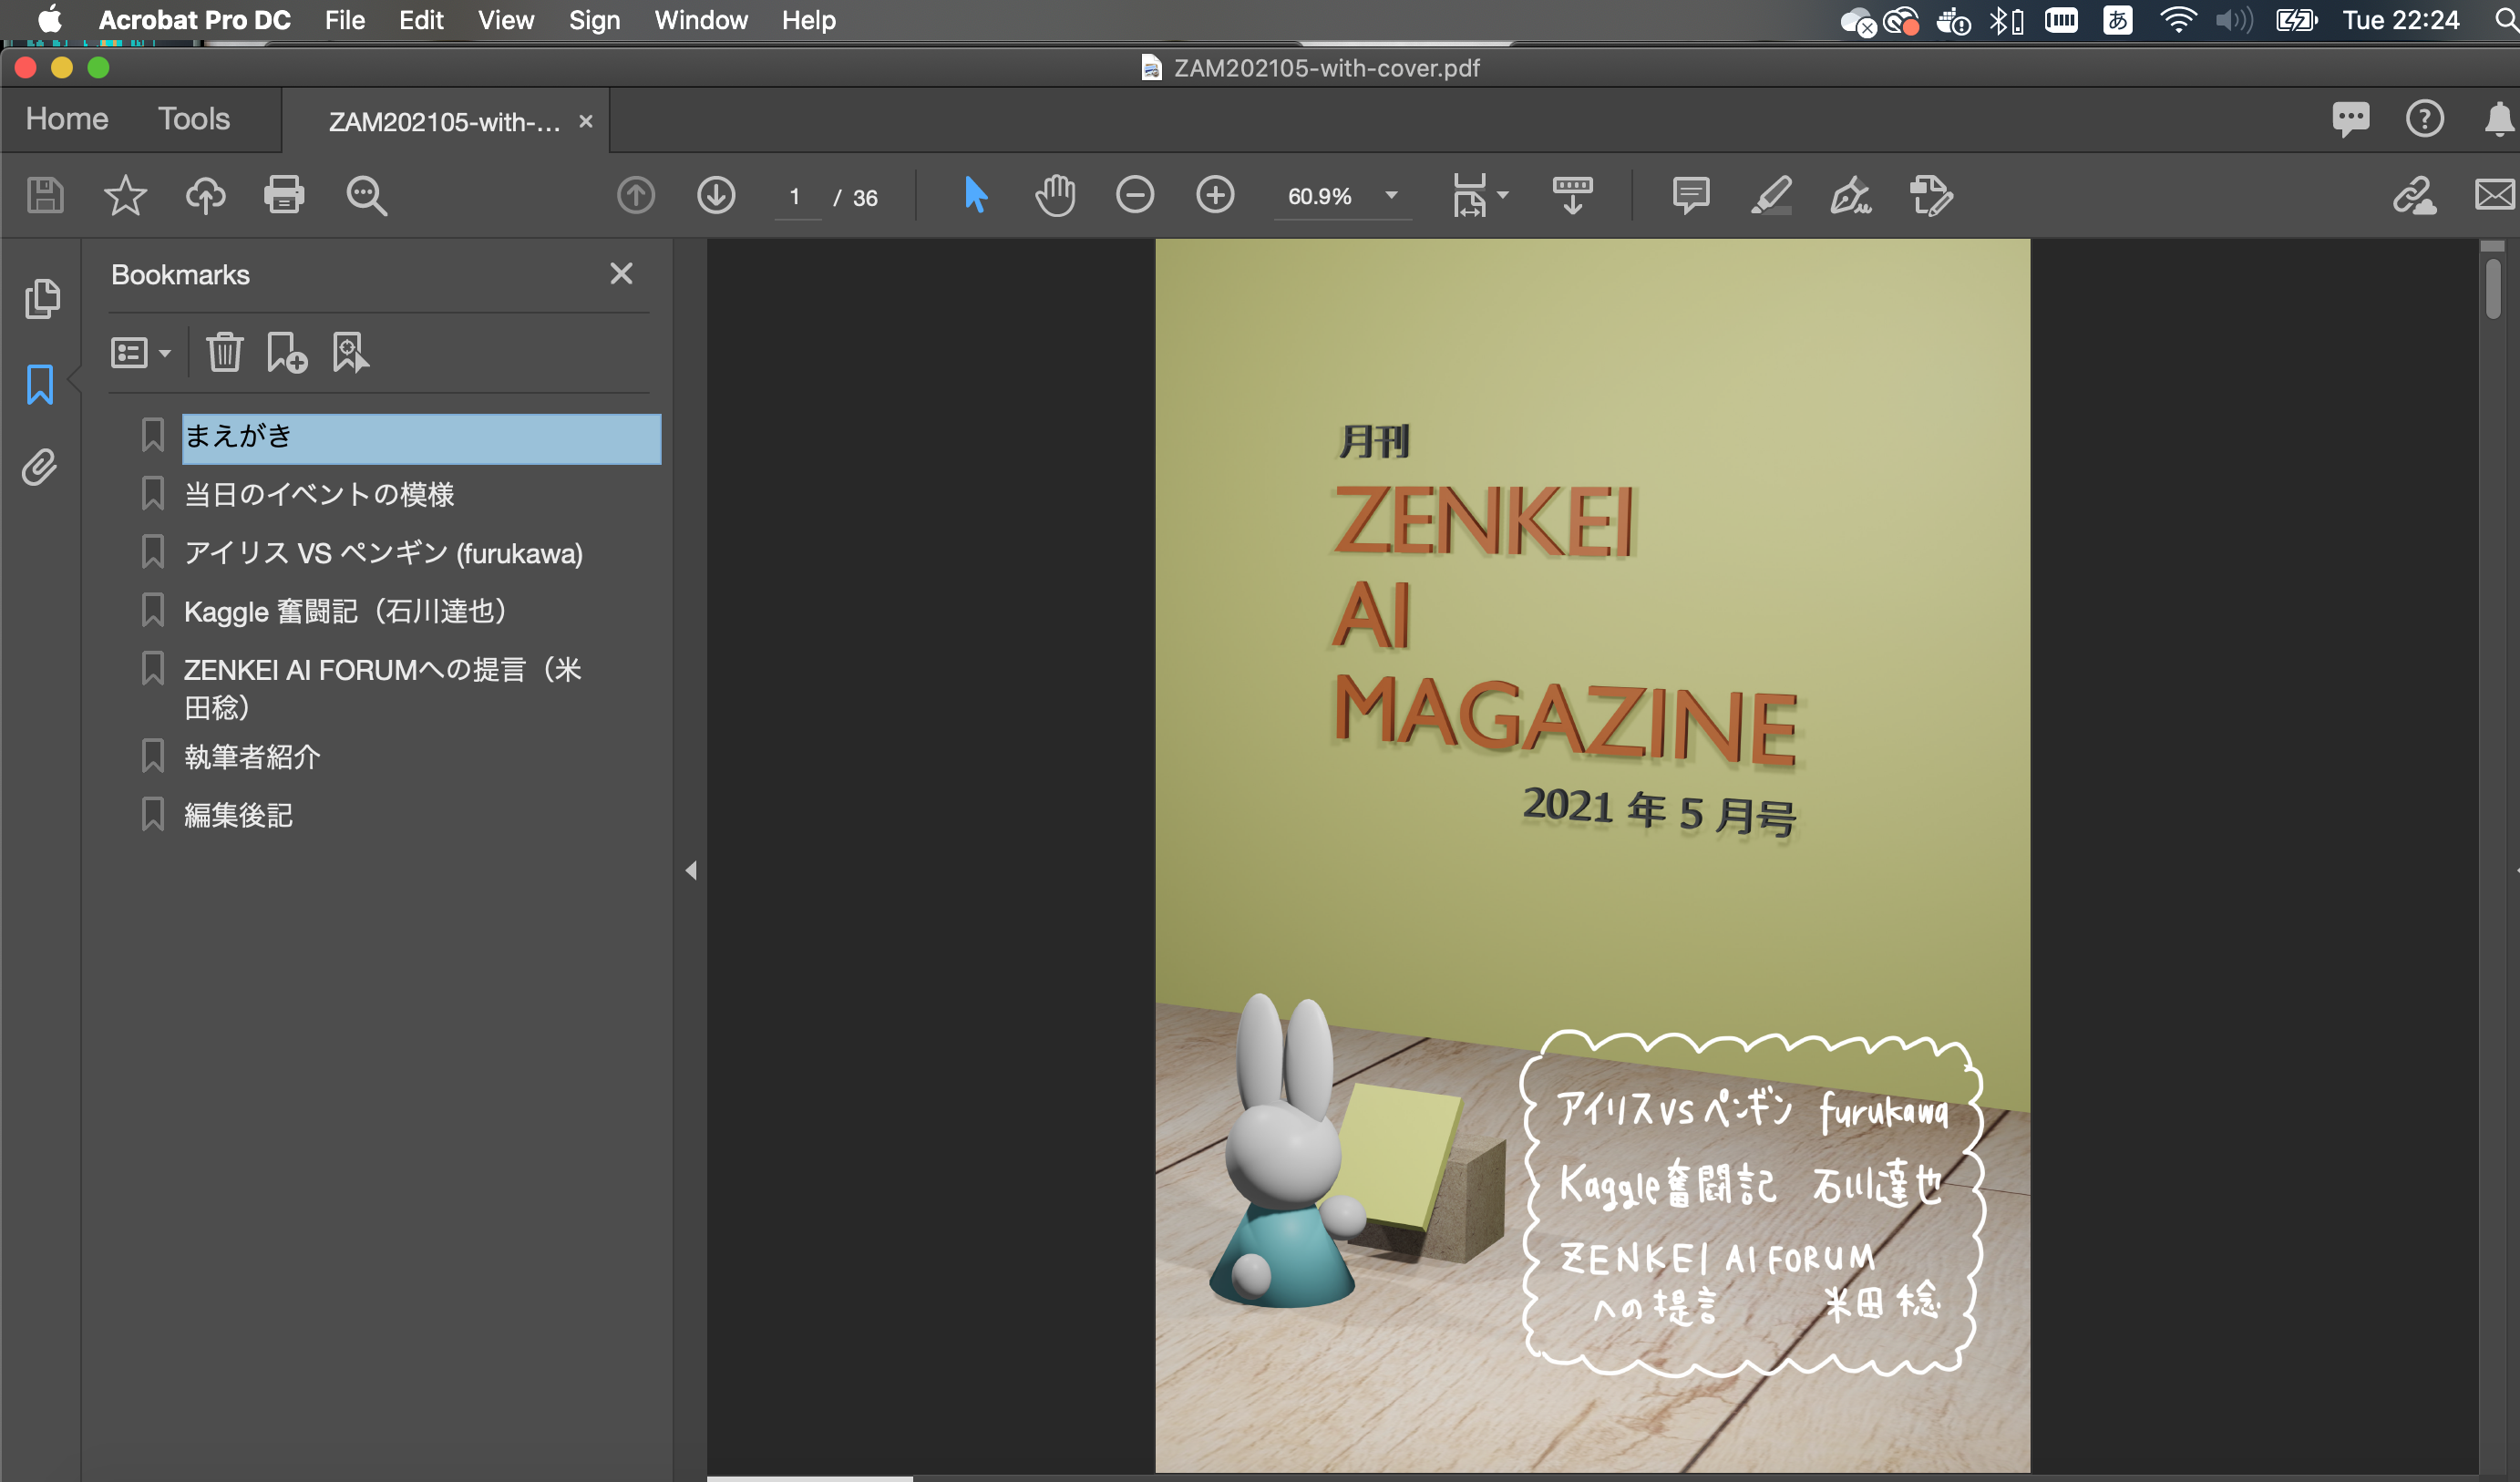2520x1482 pixels.
Task: Click the Save file icon
Action: pyautogui.click(x=45, y=195)
